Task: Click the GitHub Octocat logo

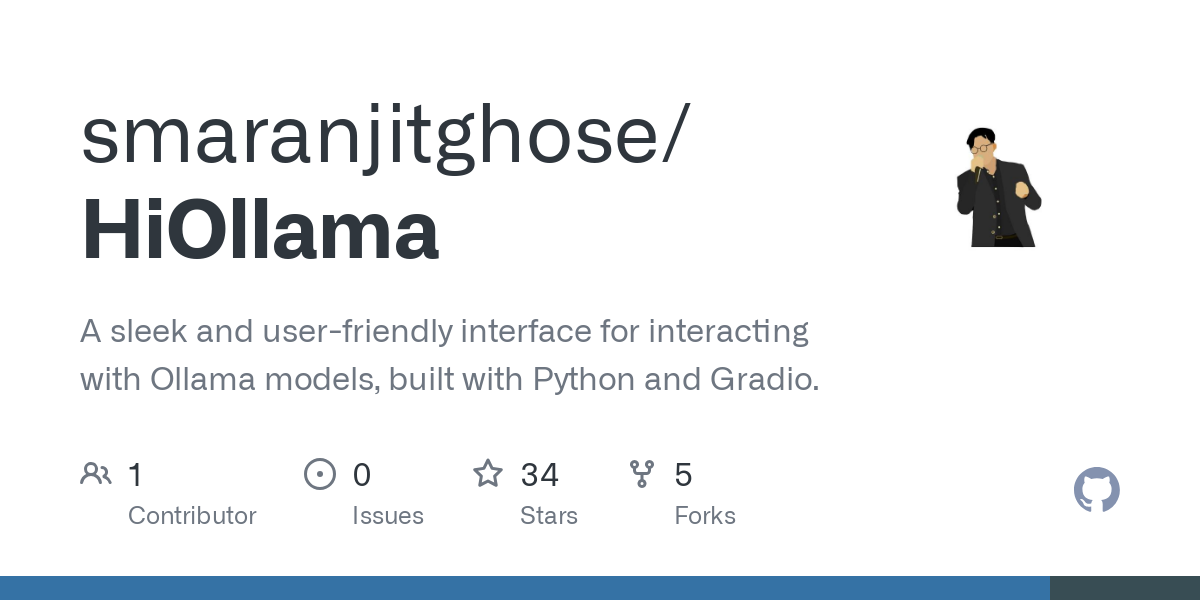Action: (x=1096, y=490)
